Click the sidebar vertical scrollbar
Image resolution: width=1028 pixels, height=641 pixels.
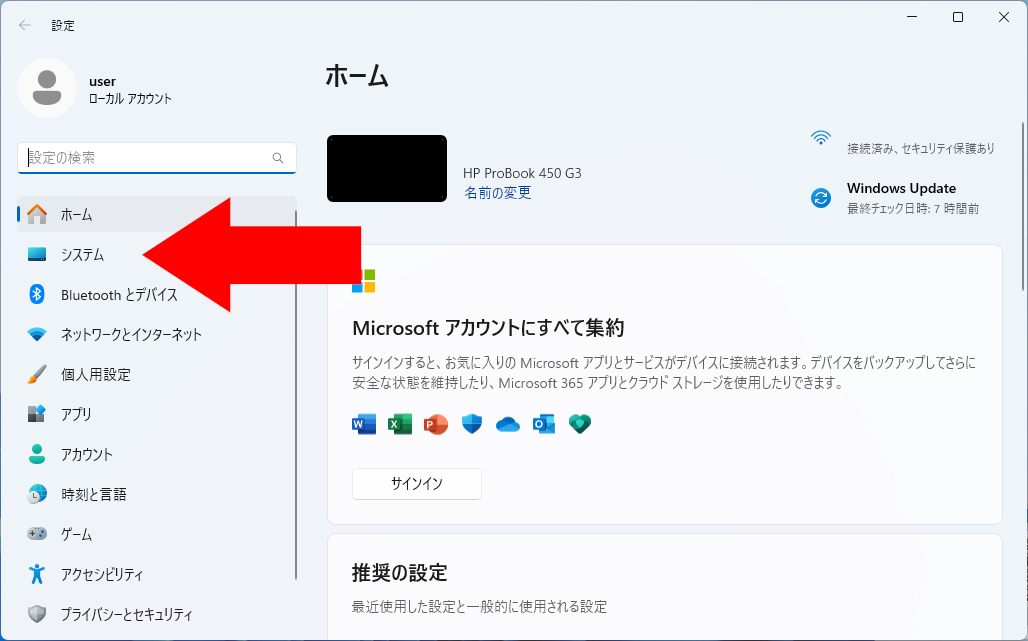[296, 400]
